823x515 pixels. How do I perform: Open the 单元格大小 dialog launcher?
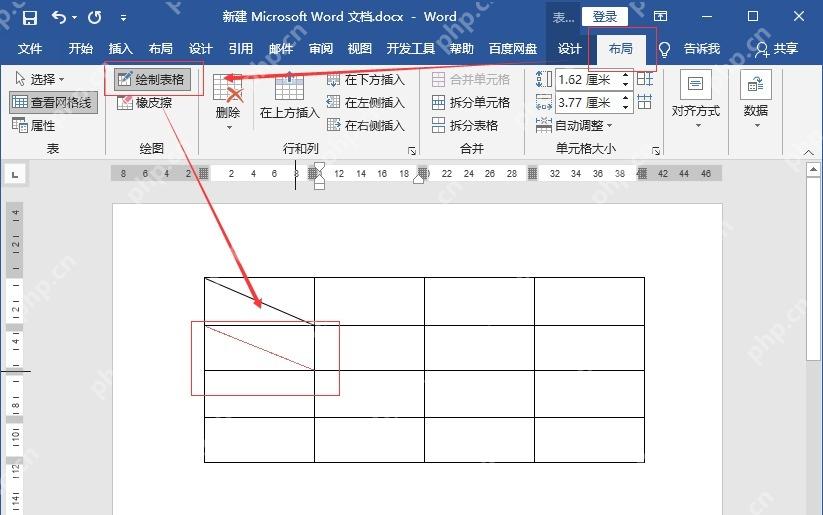coord(656,151)
